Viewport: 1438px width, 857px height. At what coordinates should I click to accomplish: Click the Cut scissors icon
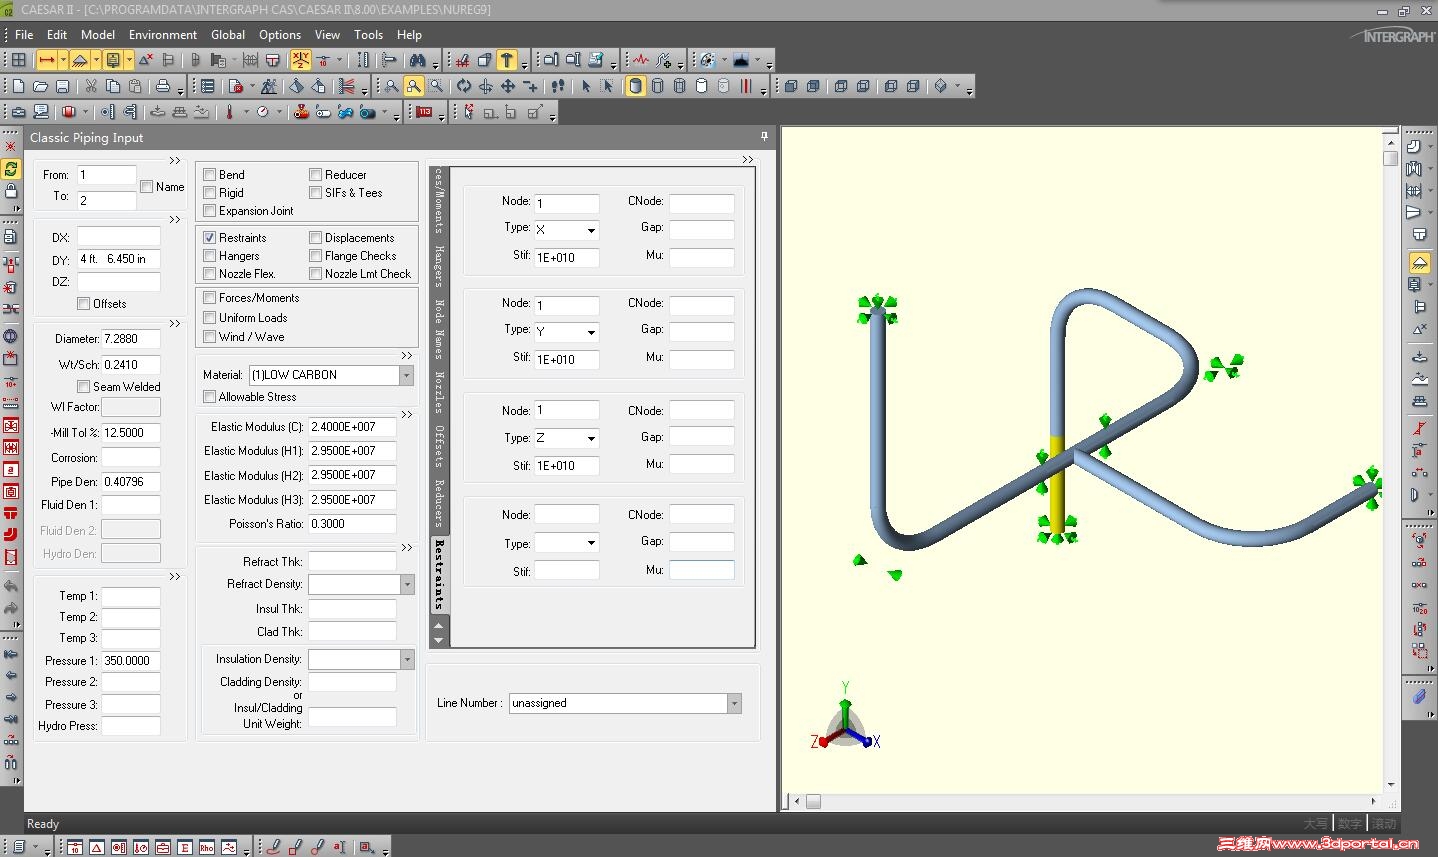pyautogui.click(x=91, y=87)
